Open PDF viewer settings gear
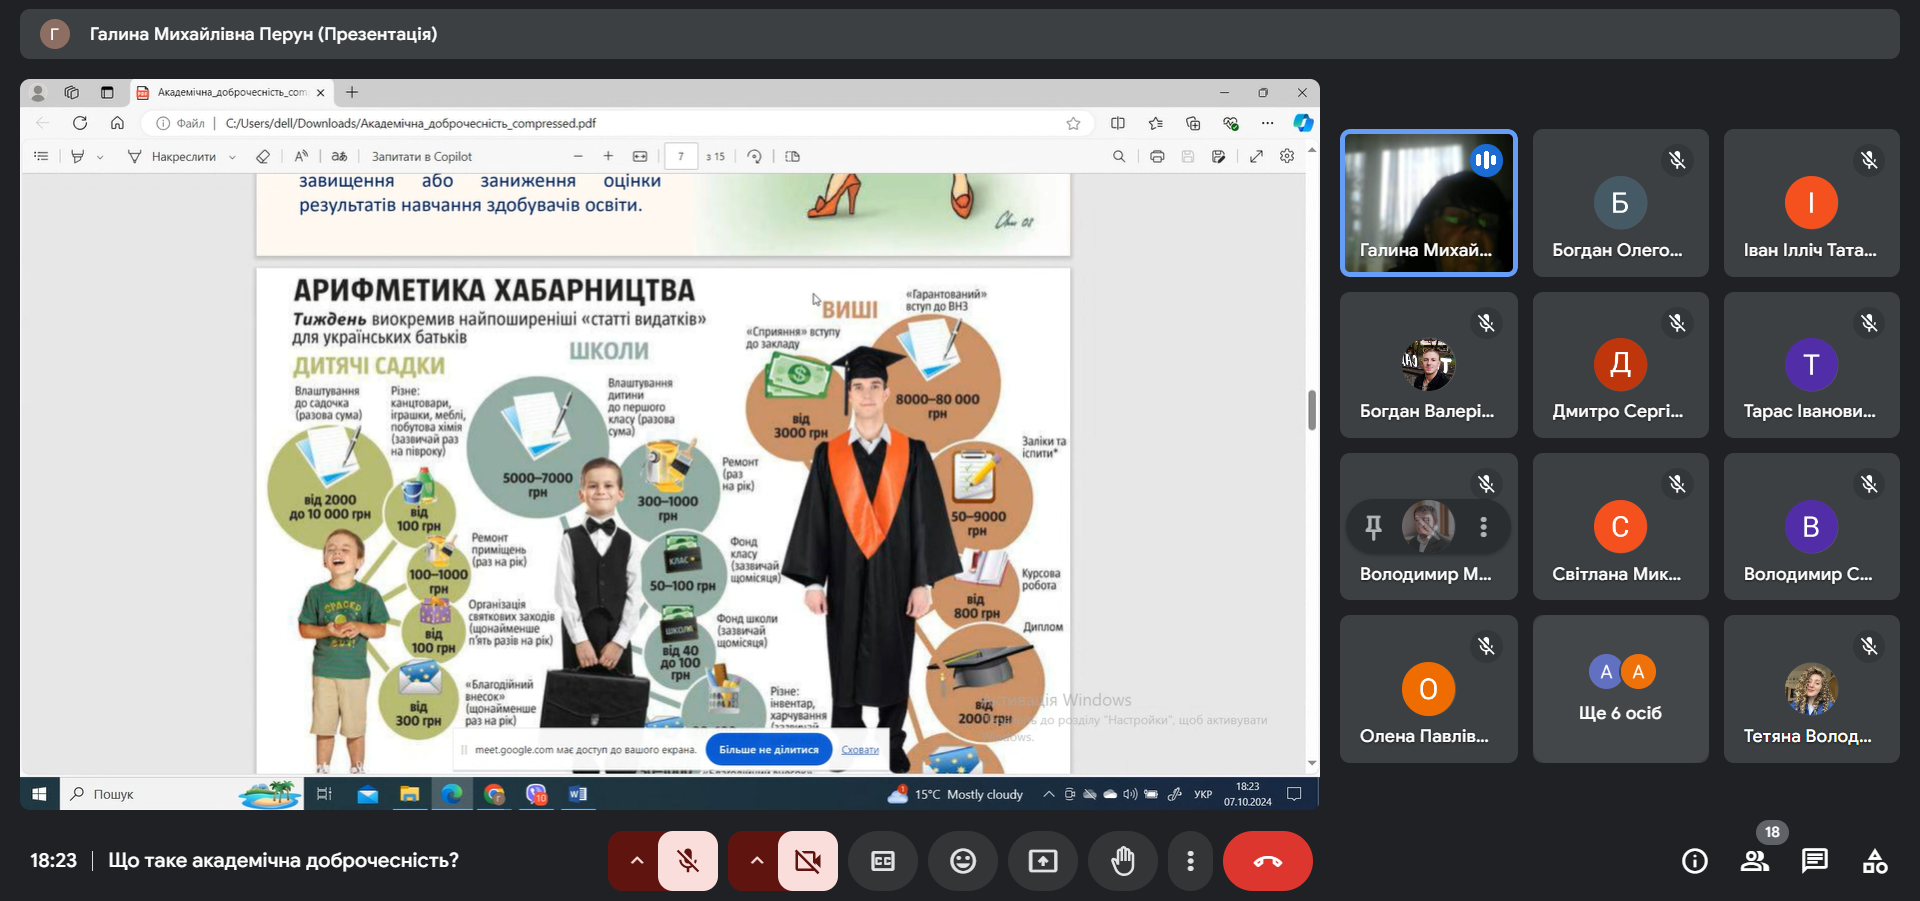This screenshot has height=901, width=1920. pyautogui.click(x=1287, y=156)
